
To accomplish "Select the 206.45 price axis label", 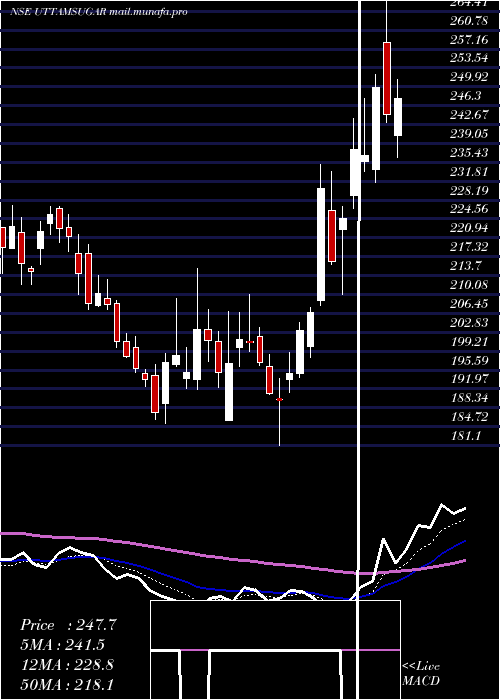I will (470, 304).
